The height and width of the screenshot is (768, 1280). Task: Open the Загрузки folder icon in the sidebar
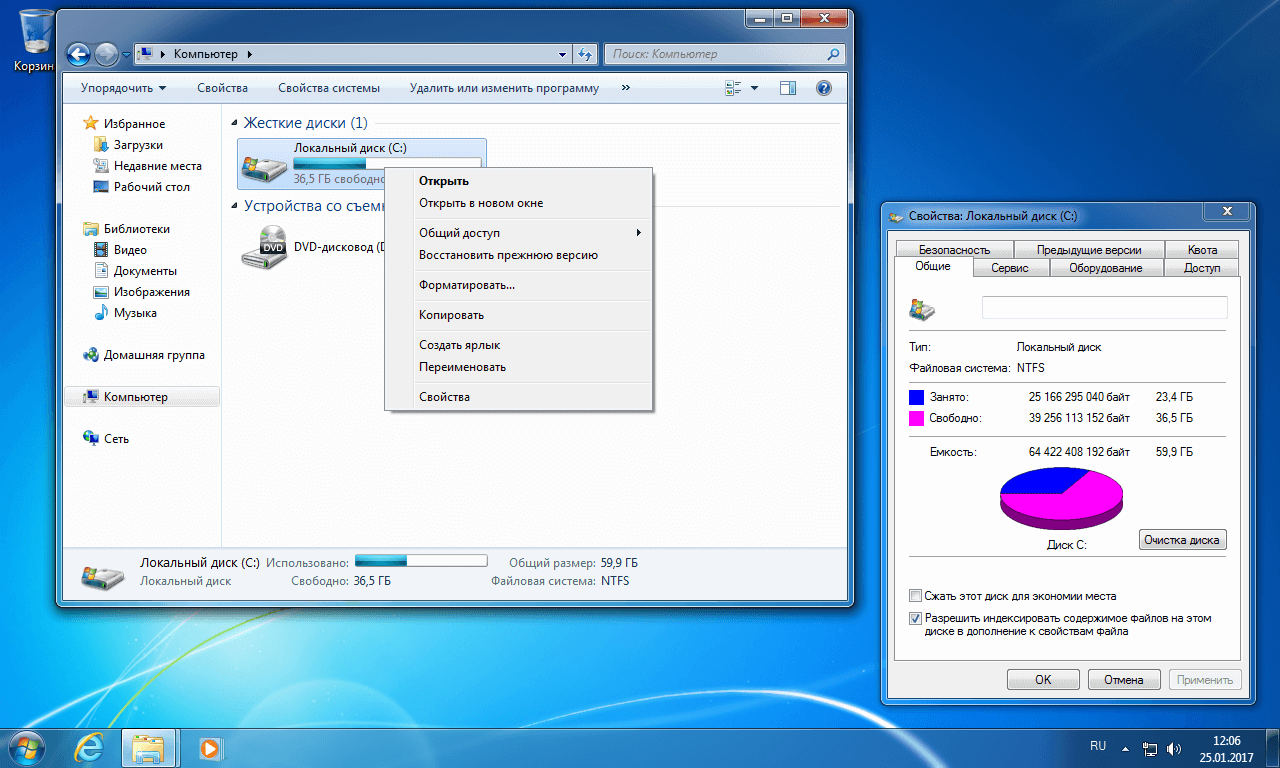click(x=101, y=145)
